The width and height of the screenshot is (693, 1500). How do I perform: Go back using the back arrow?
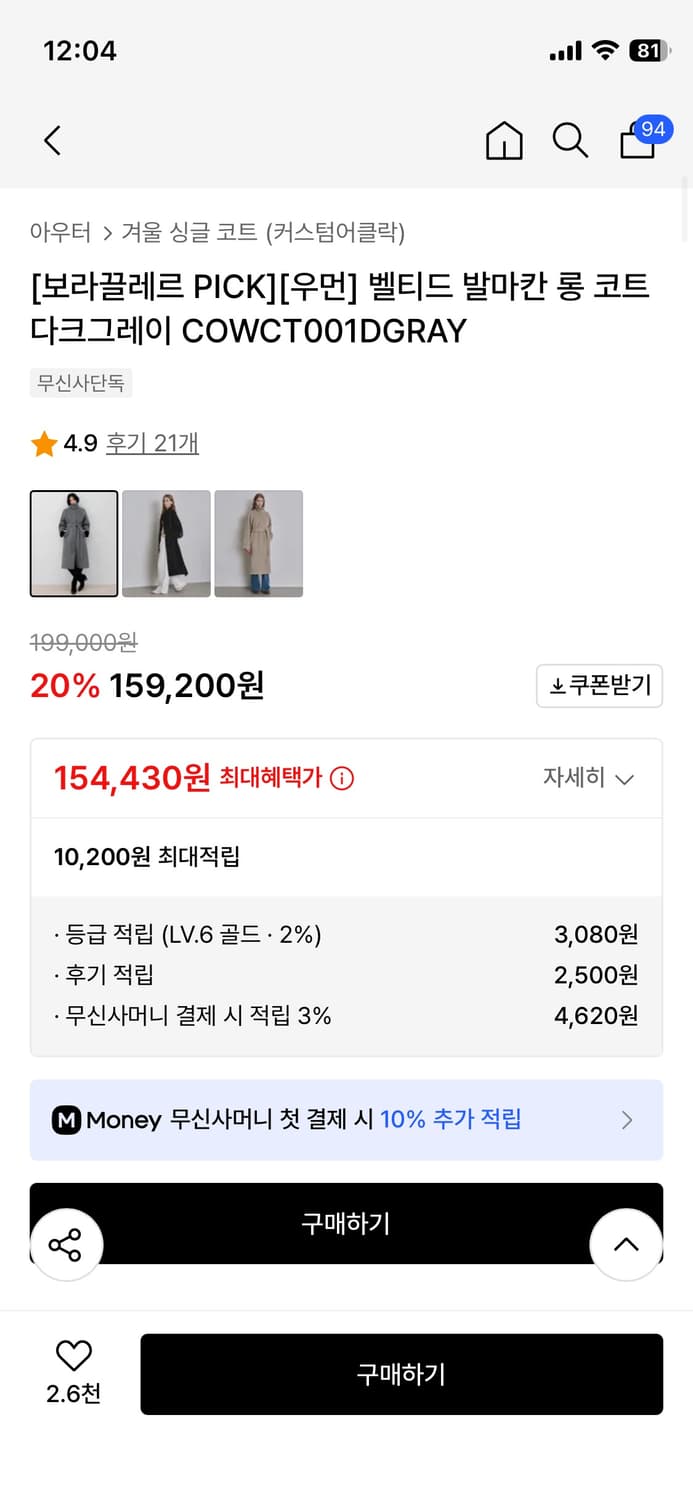click(x=52, y=141)
